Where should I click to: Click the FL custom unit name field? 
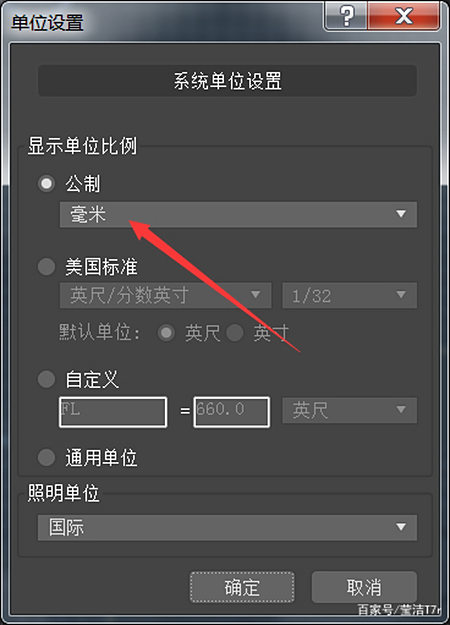coord(113,412)
